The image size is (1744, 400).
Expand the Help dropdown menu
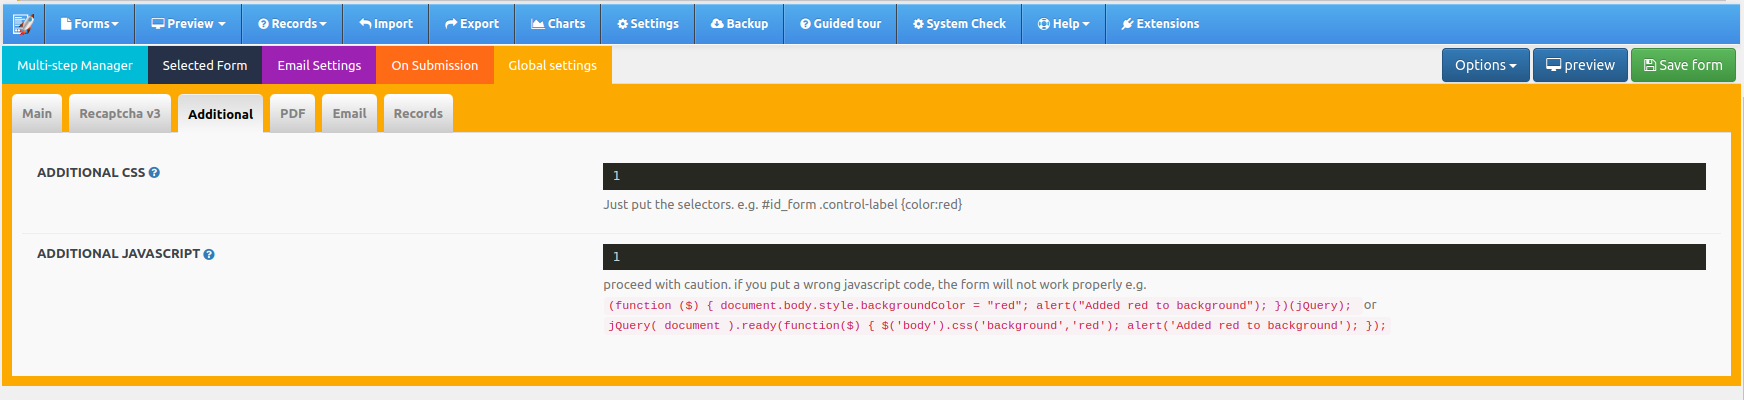pos(1064,24)
